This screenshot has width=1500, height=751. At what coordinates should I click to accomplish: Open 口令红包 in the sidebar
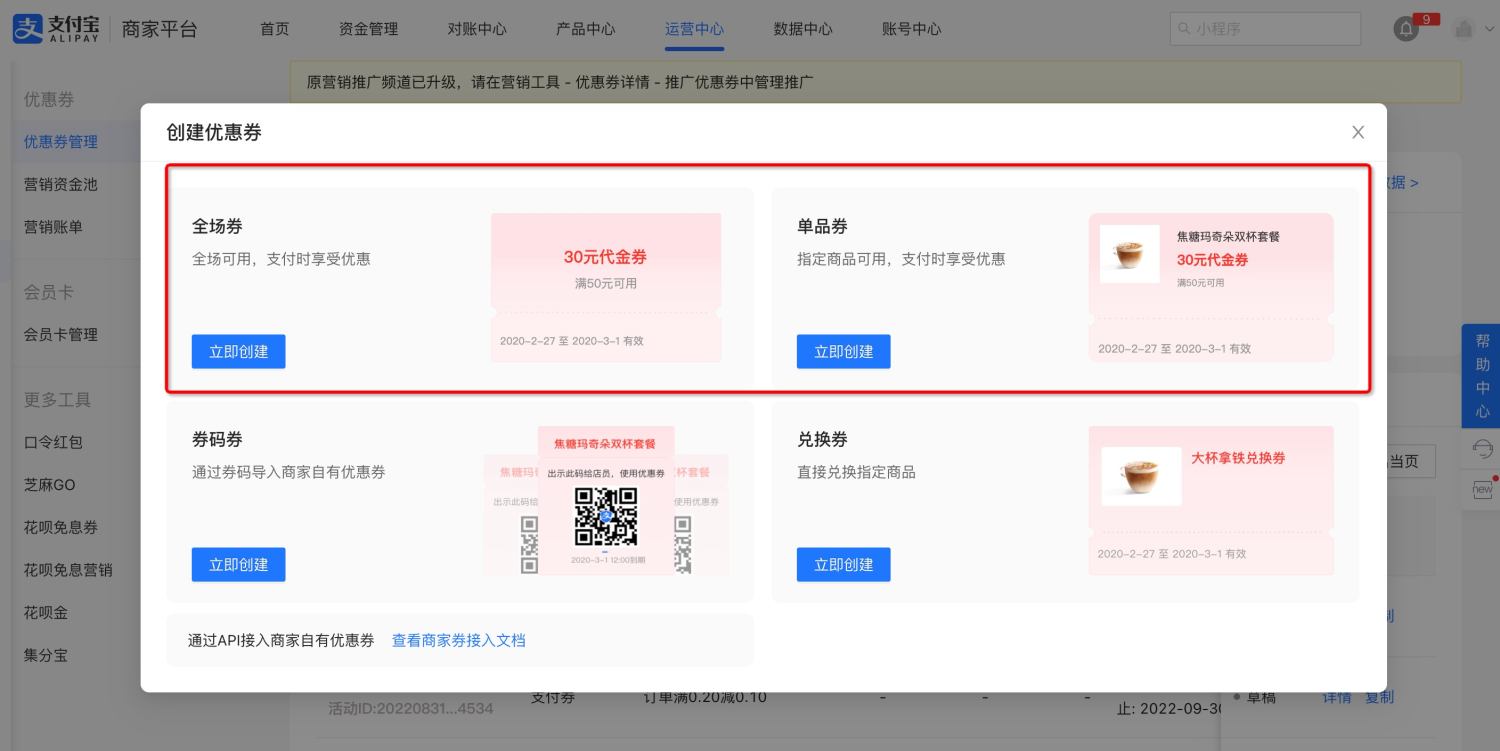point(53,442)
